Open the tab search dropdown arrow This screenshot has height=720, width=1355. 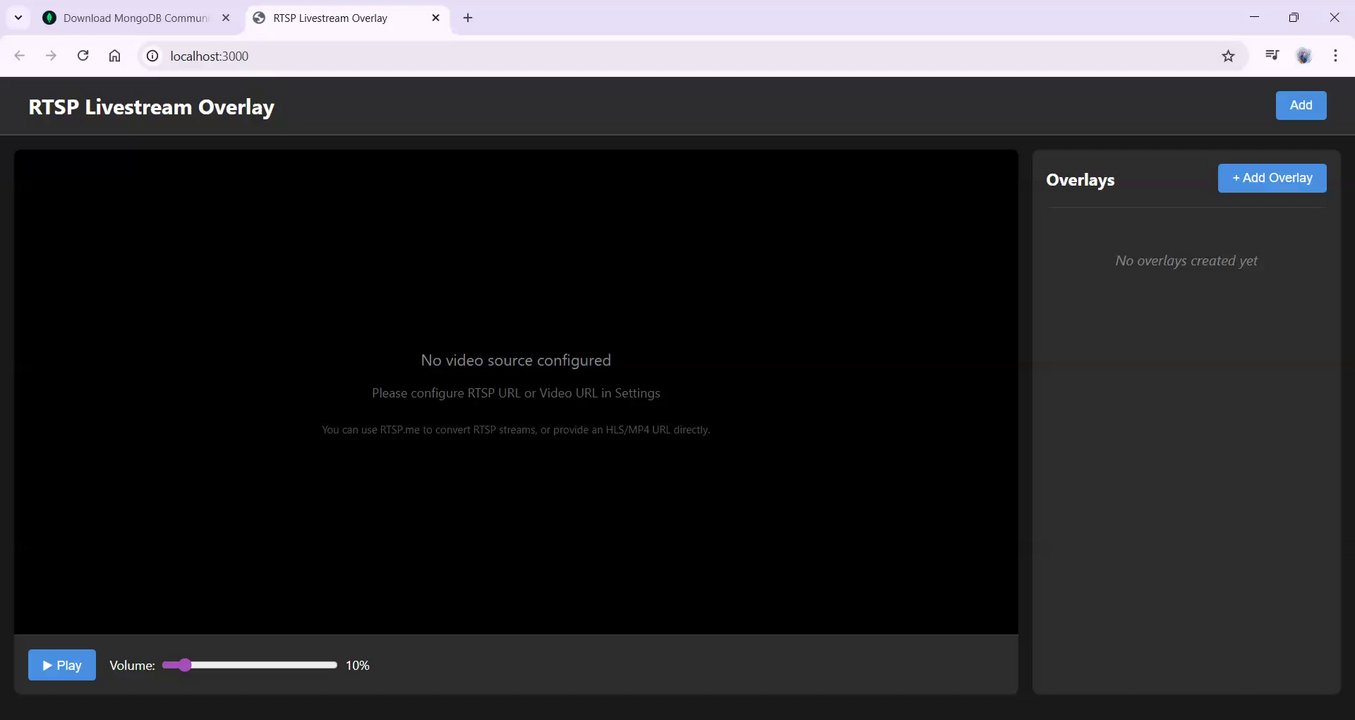point(18,18)
